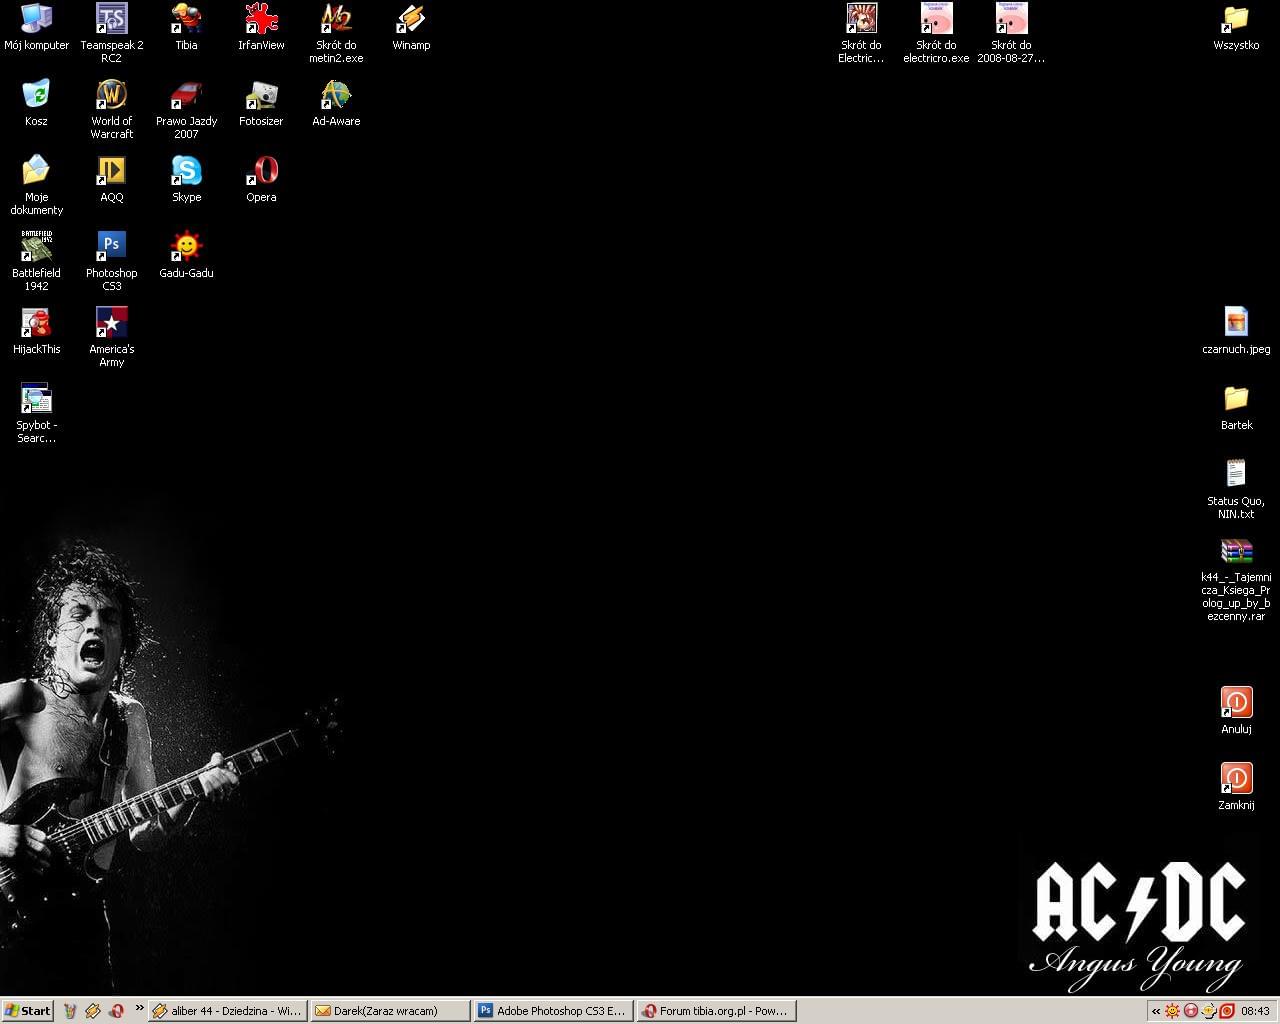Select the Fotosizer shortcut icon
The height and width of the screenshot is (1024, 1280).
coord(261,103)
